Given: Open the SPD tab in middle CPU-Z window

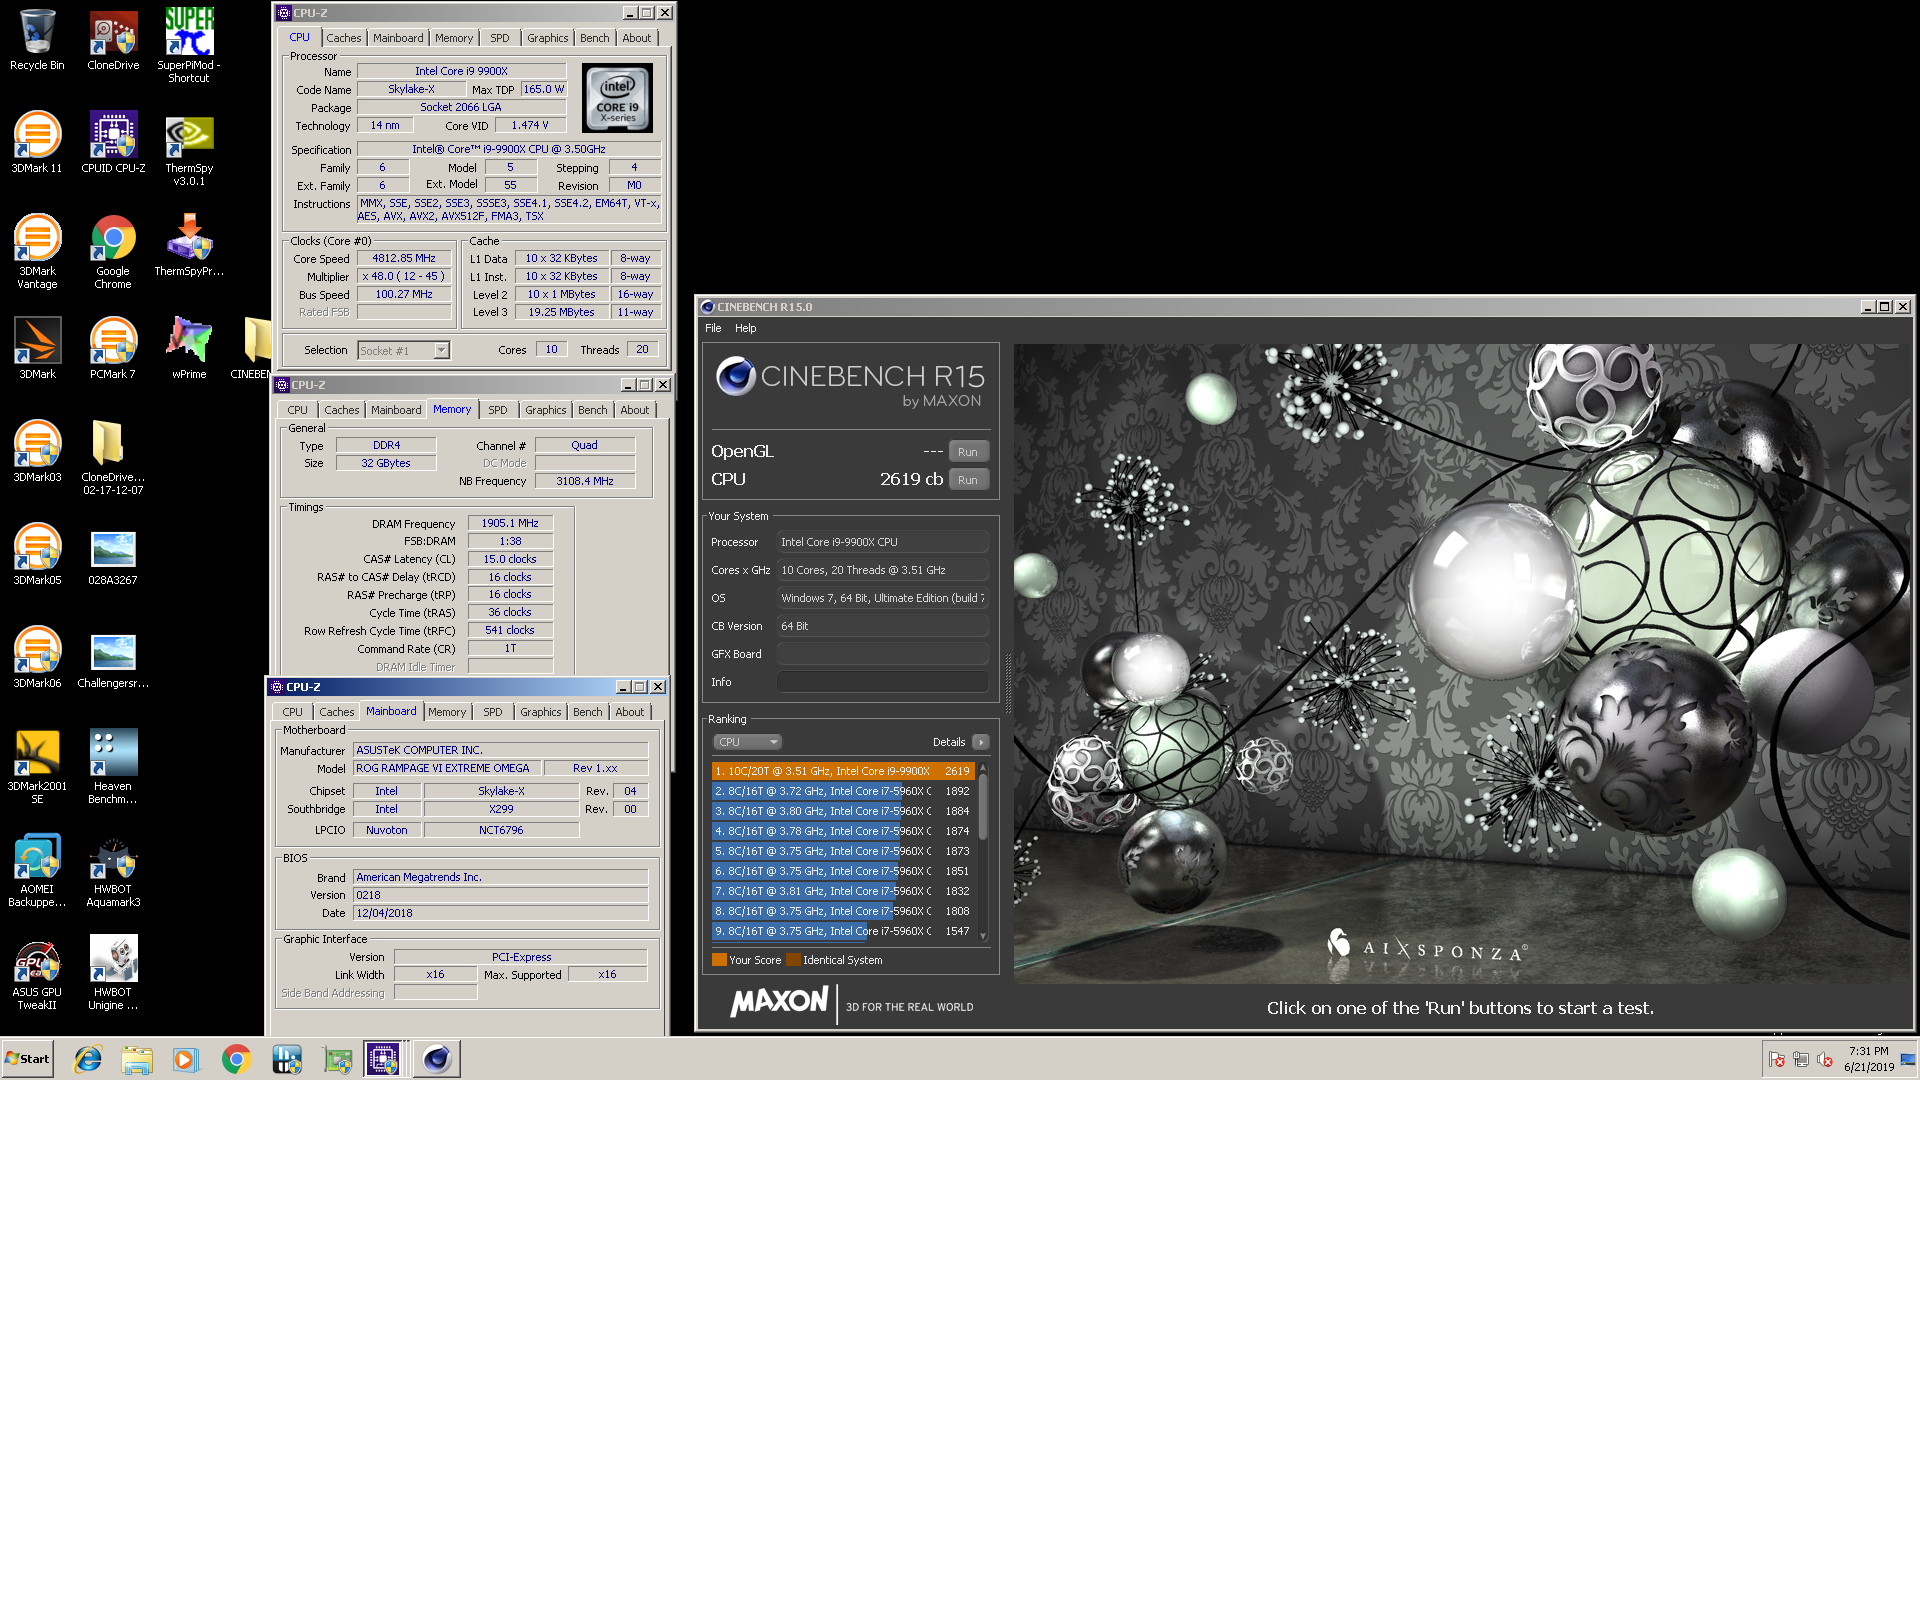Looking at the screenshot, I should tap(498, 410).
